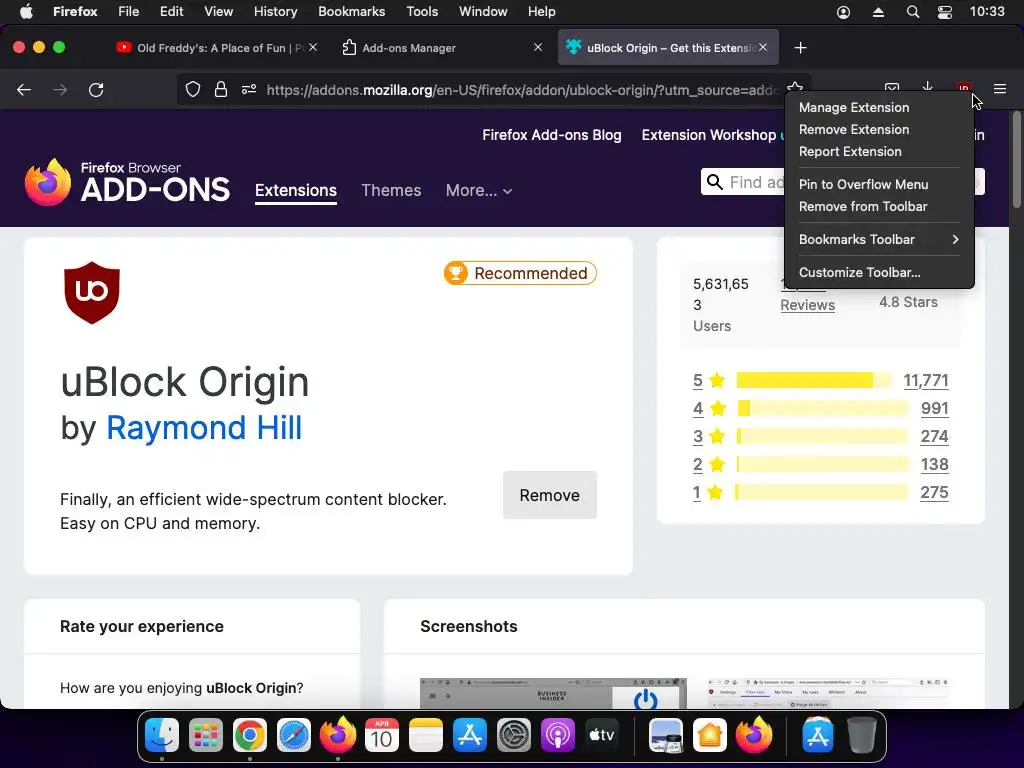Screen dimensions: 1024x768
Task: Open the Bookmarks menu in menu bar
Action: coord(351,12)
